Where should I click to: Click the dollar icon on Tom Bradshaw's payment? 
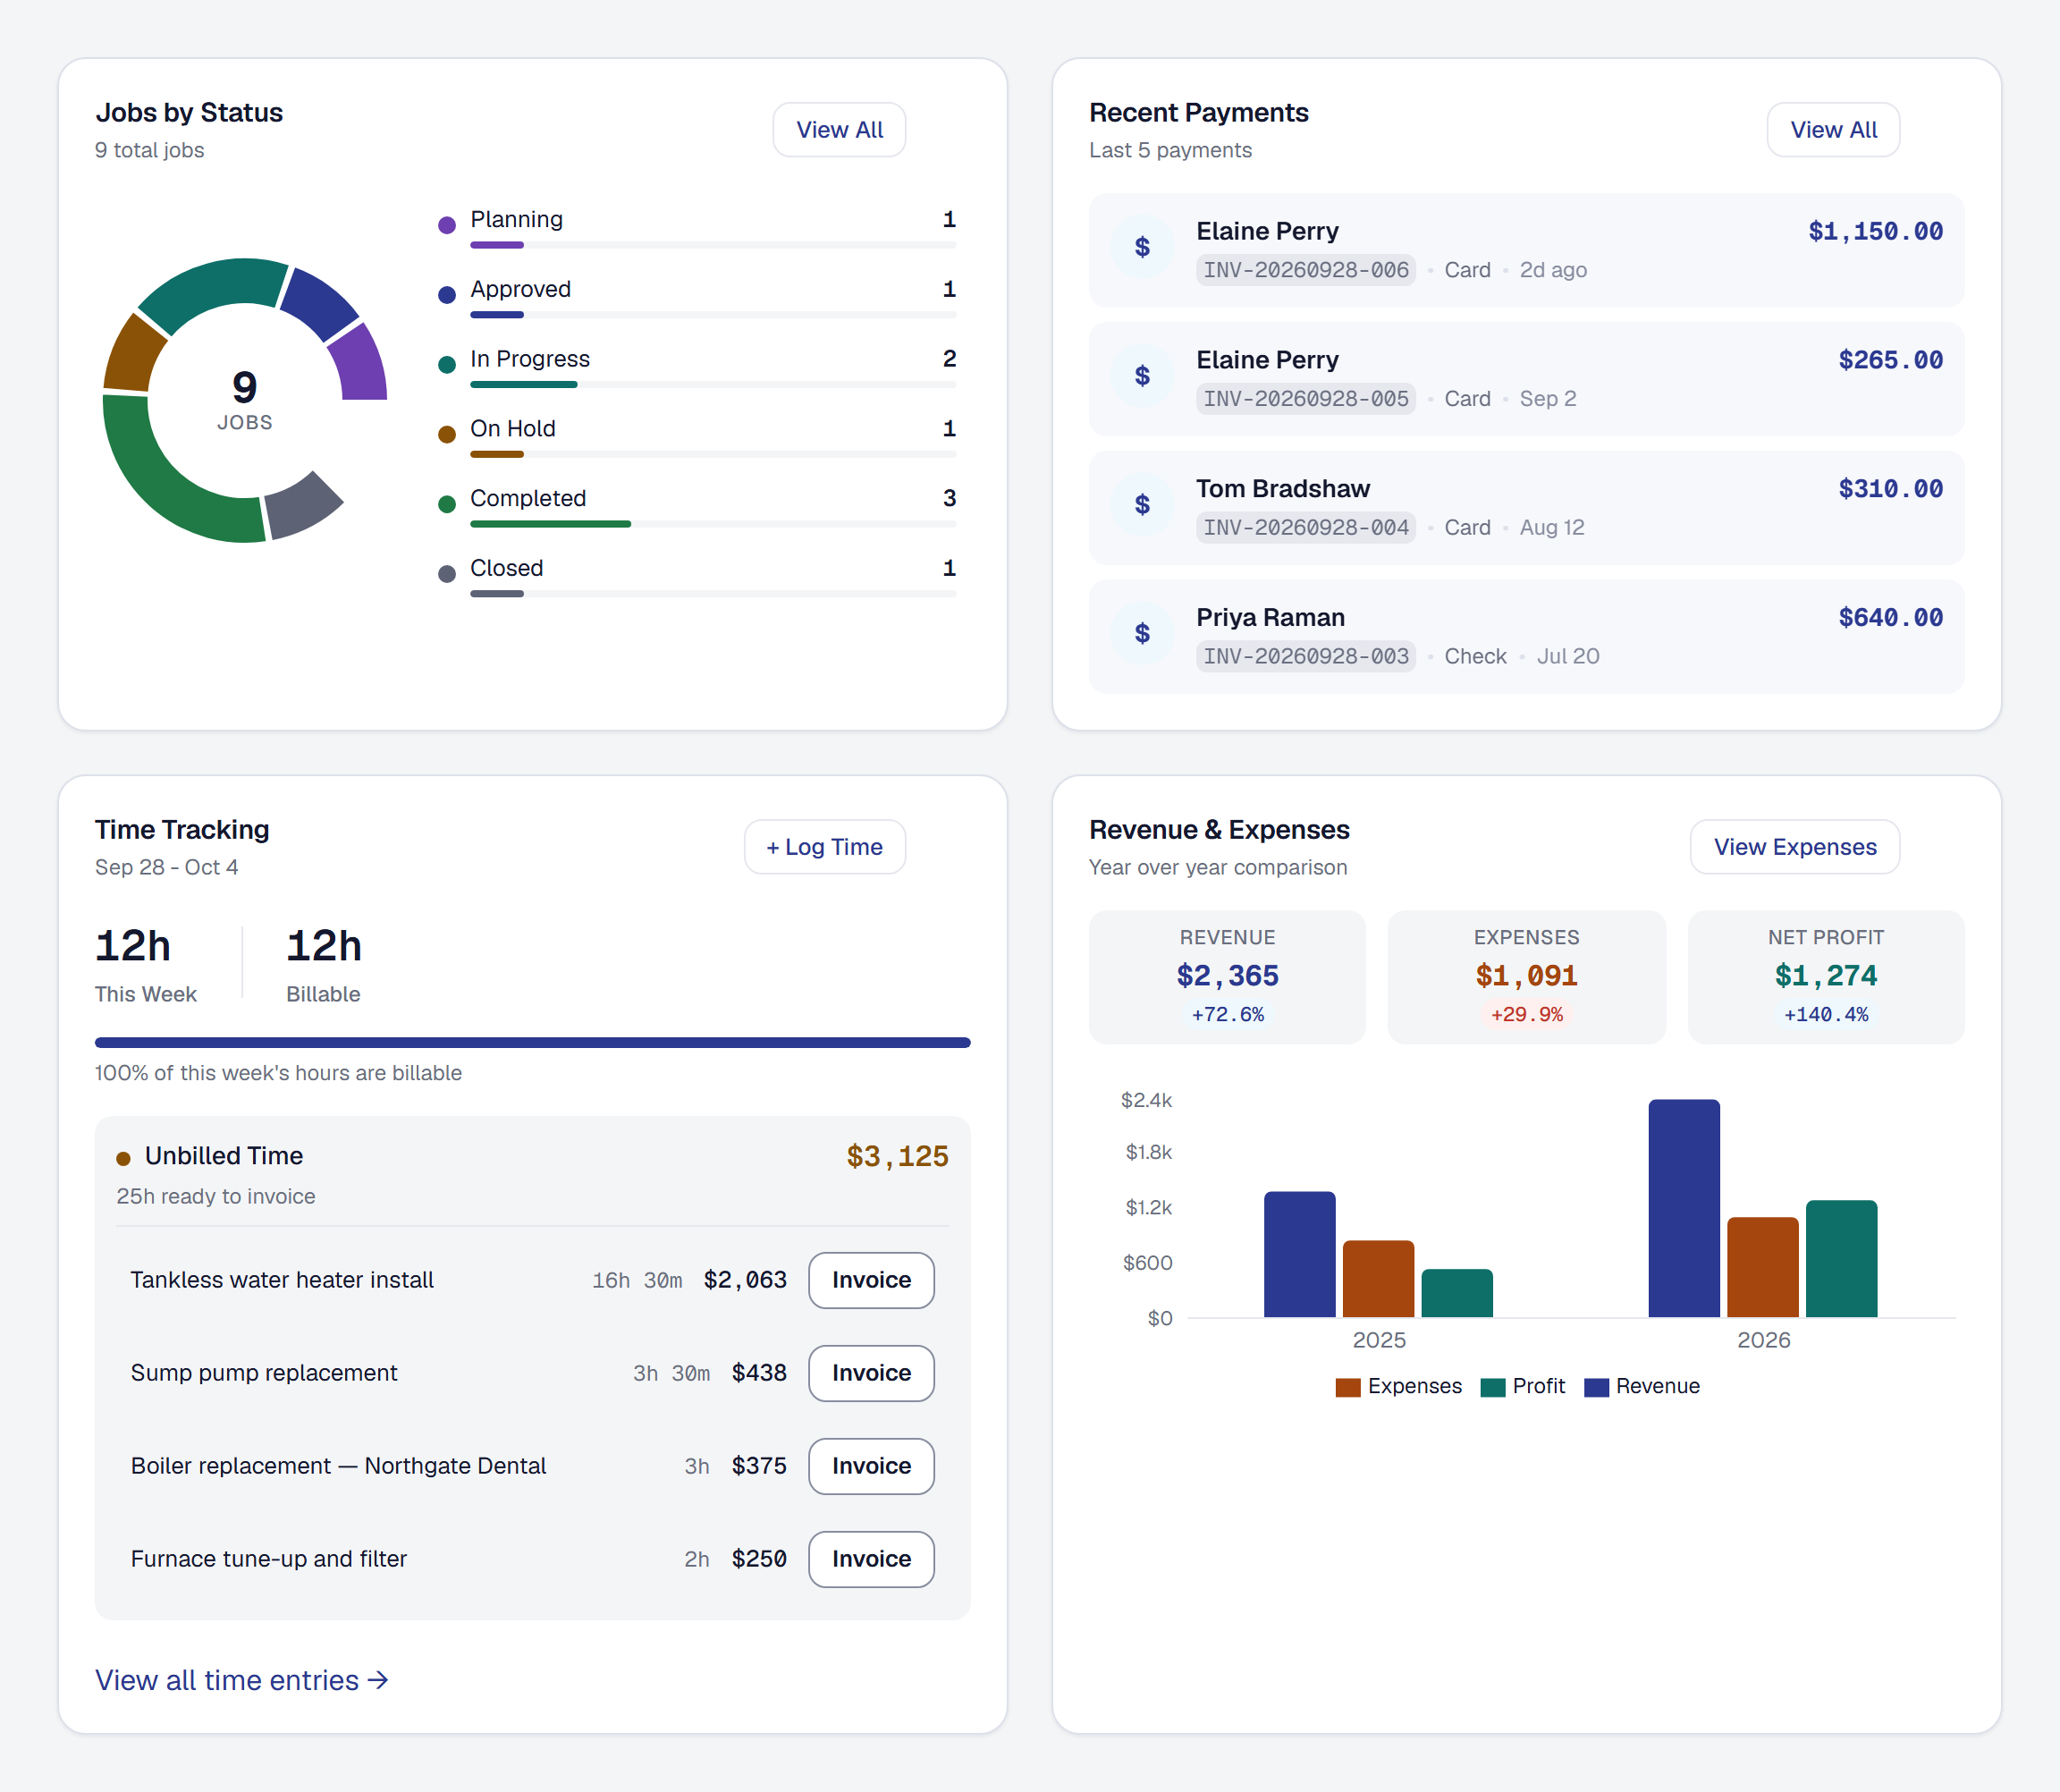[x=1142, y=506]
